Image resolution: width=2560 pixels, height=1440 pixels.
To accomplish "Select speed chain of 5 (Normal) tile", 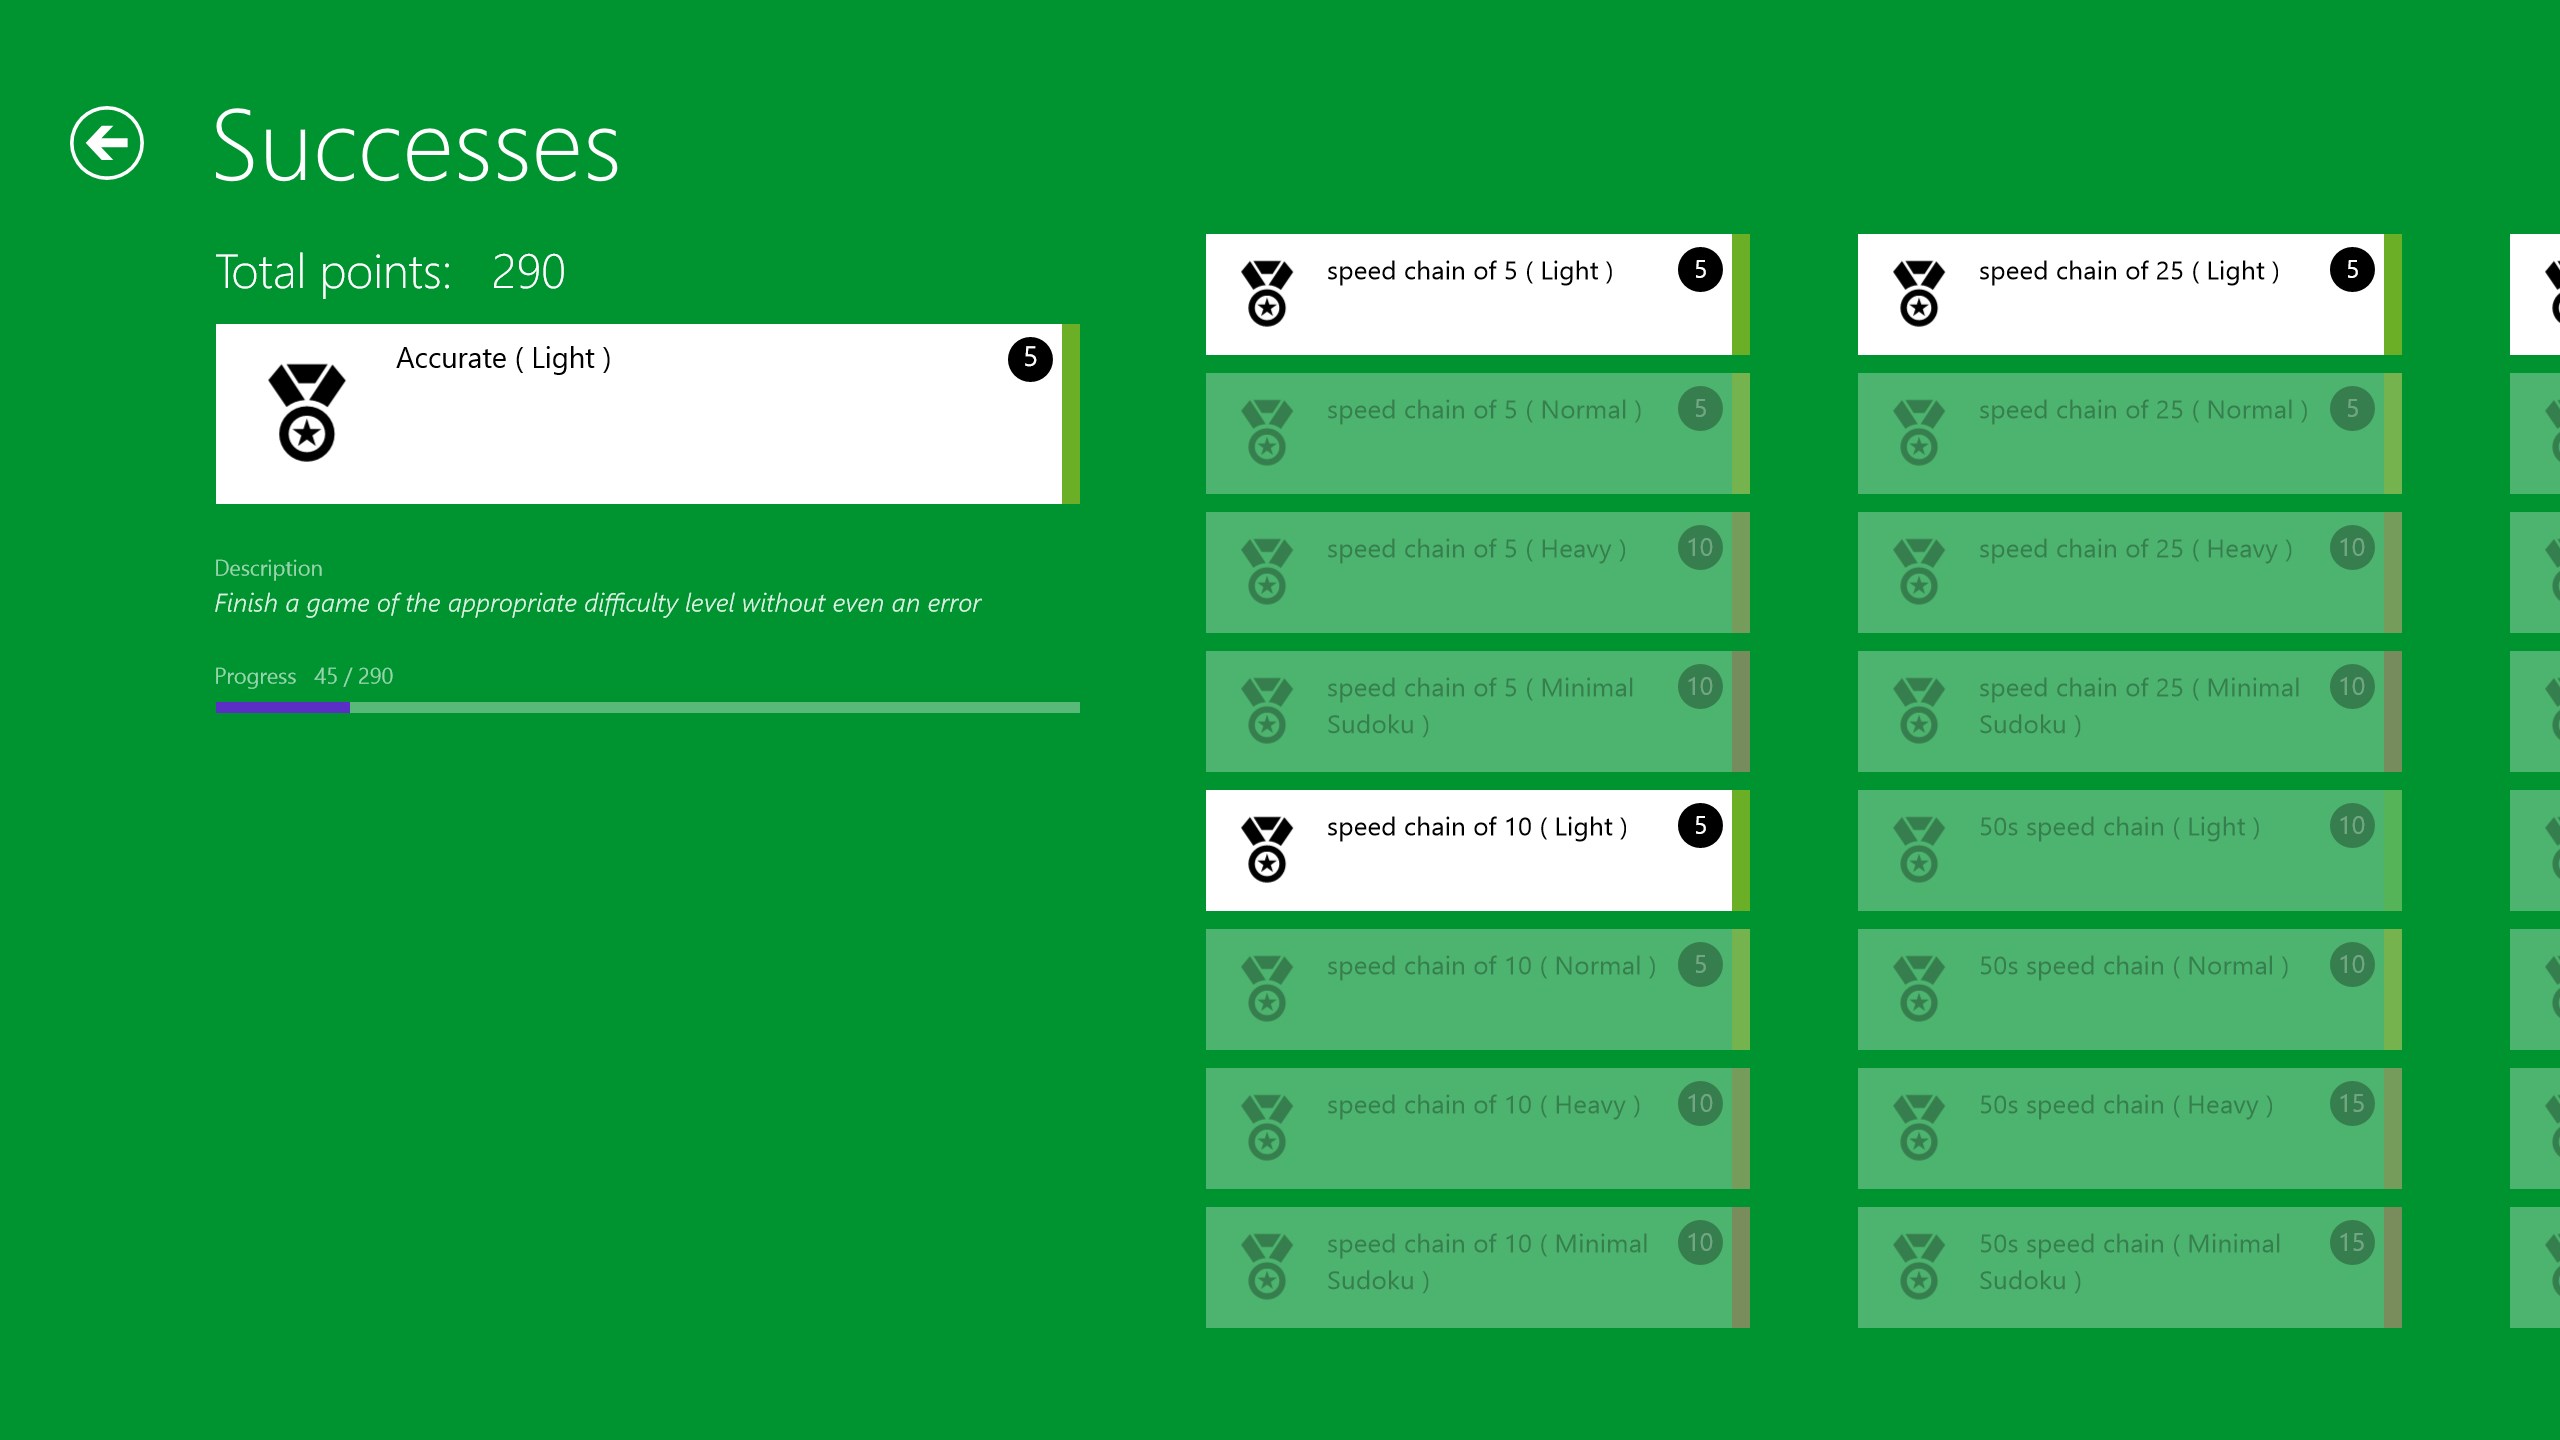I will coord(1470,433).
